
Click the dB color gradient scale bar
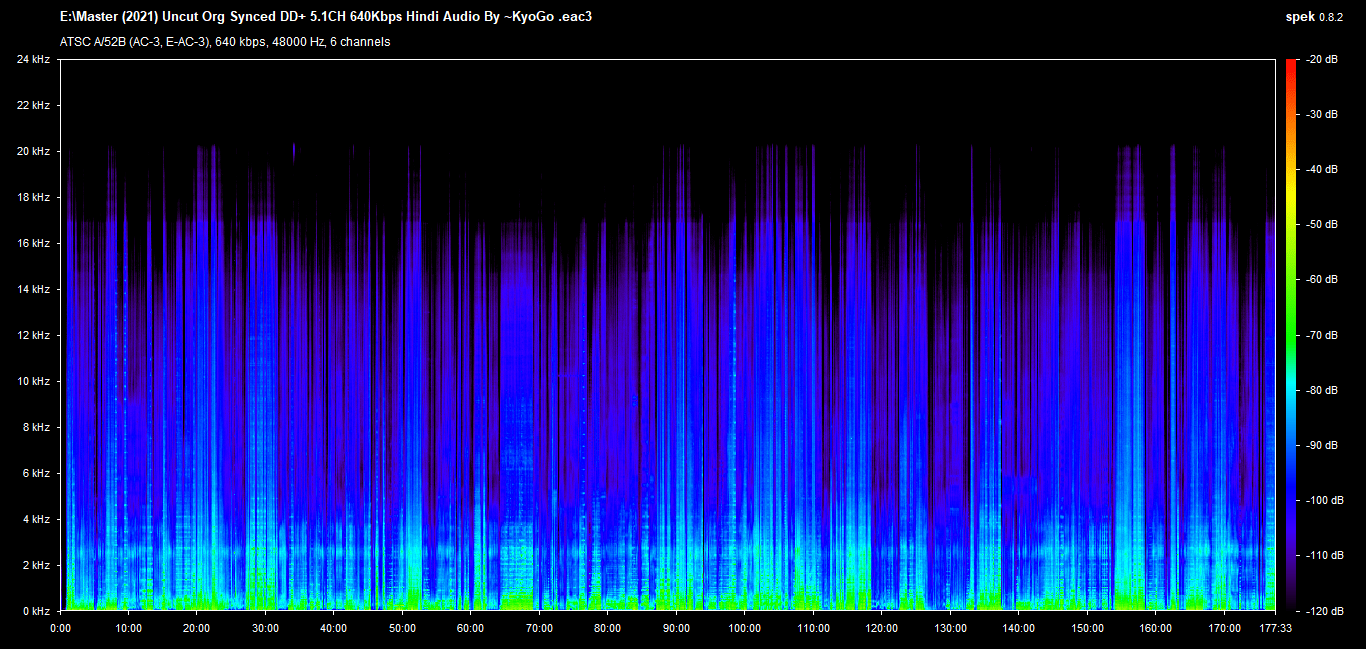pyautogui.click(x=1291, y=335)
